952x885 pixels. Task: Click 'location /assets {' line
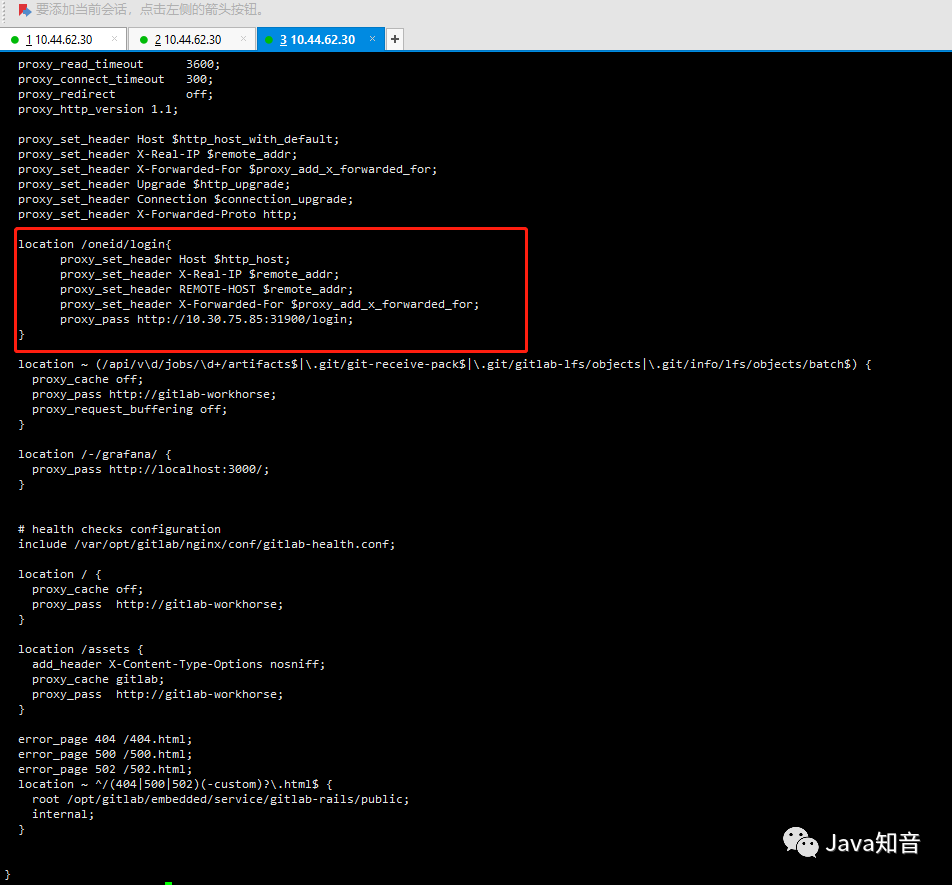(81, 649)
